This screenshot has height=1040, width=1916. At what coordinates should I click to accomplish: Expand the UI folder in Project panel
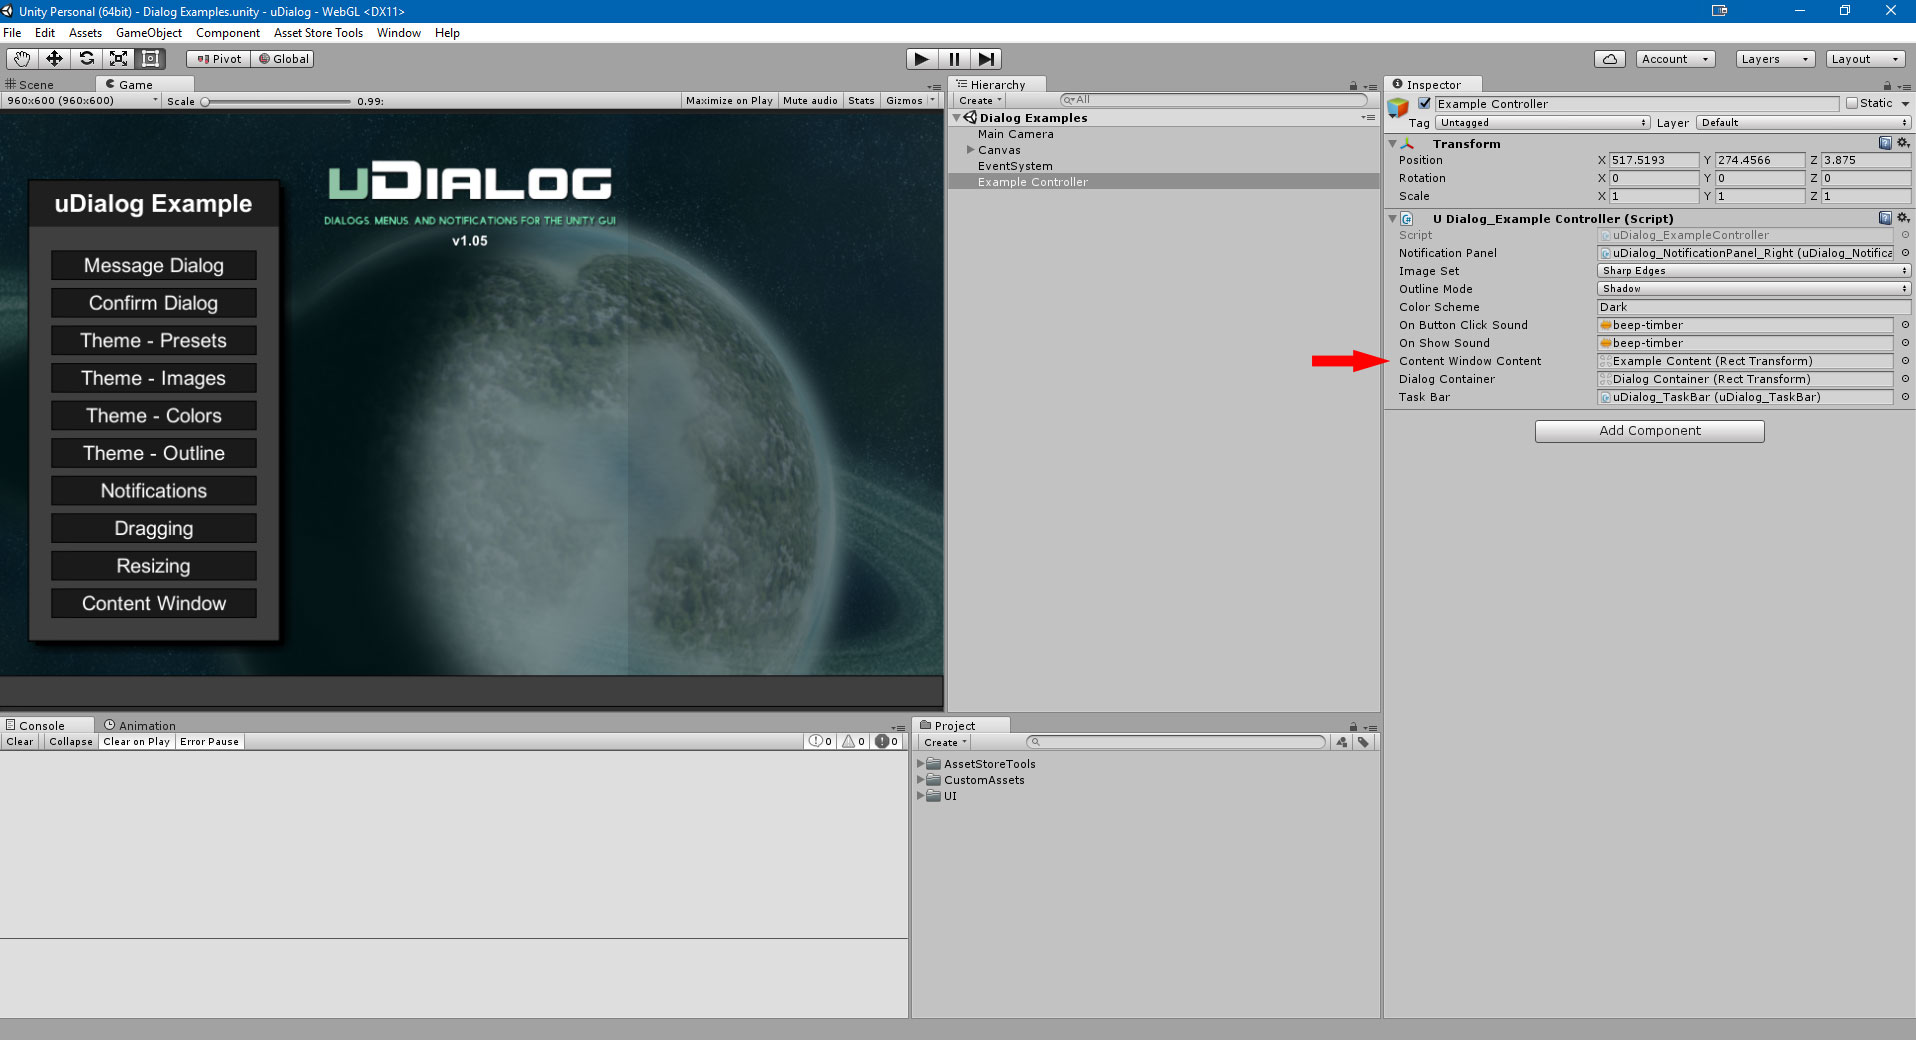click(x=922, y=796)
